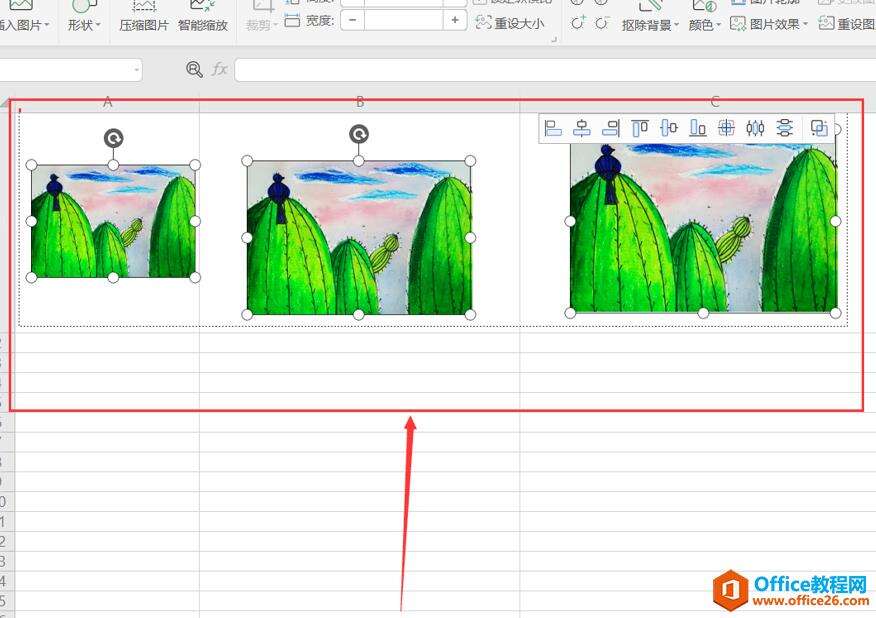Select the middle cactus picture in column B
Viewport: 876px width, 618px height.
(359, 239)
